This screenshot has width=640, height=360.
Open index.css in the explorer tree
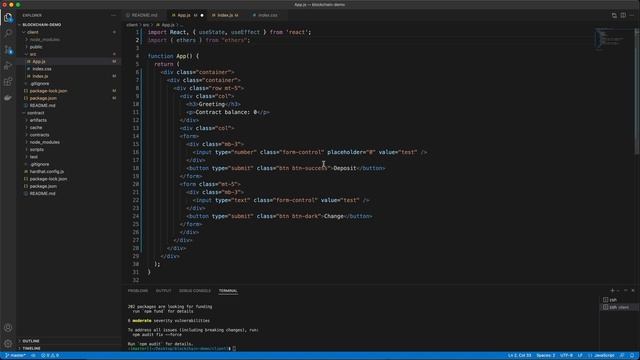point(69,69)
